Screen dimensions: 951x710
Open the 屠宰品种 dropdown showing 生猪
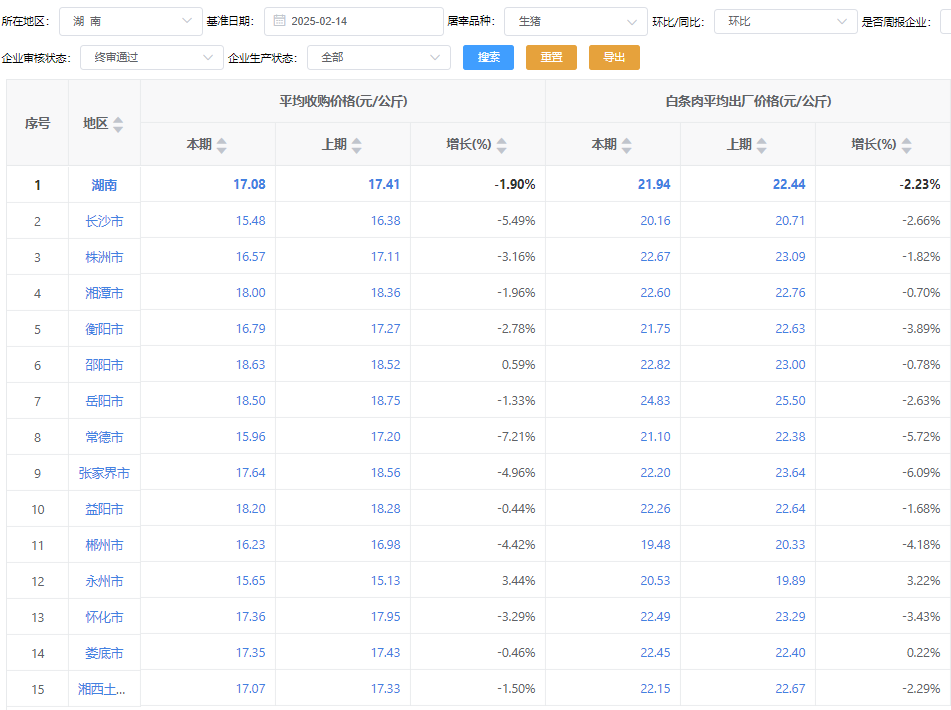[575, 21]
